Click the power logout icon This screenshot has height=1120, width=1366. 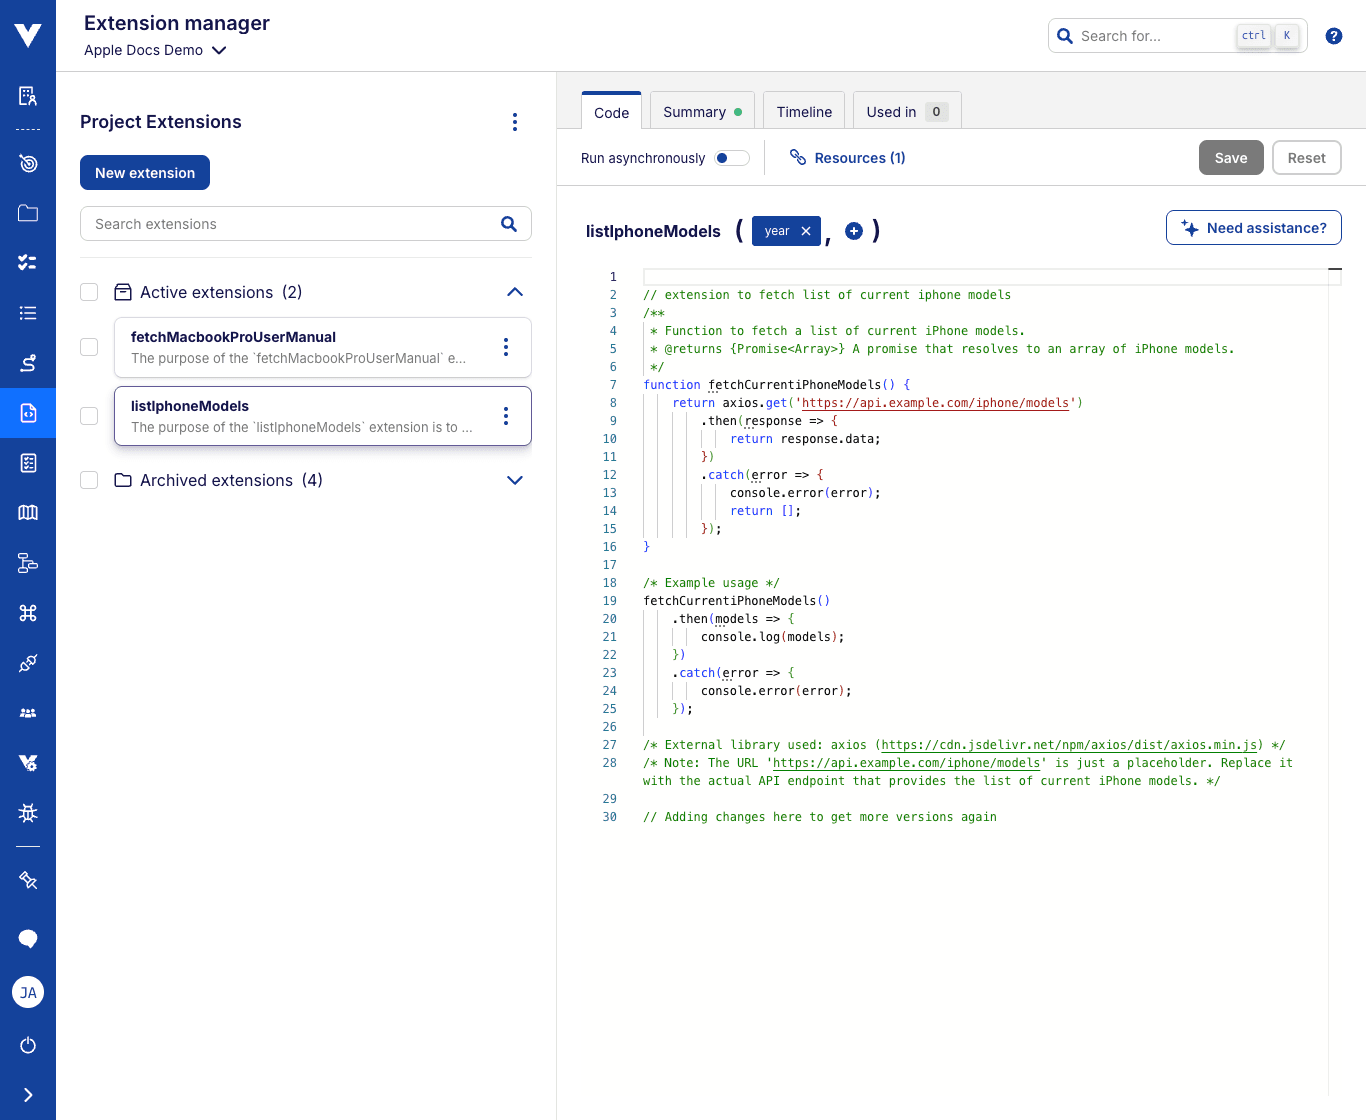[x=28, y=1045]
